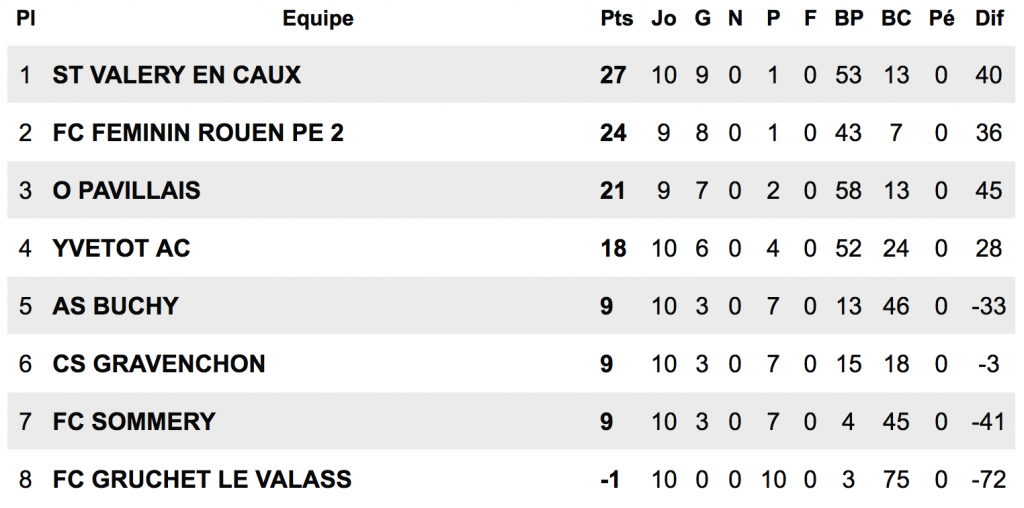Select the Jo column header

click(663, 19)
